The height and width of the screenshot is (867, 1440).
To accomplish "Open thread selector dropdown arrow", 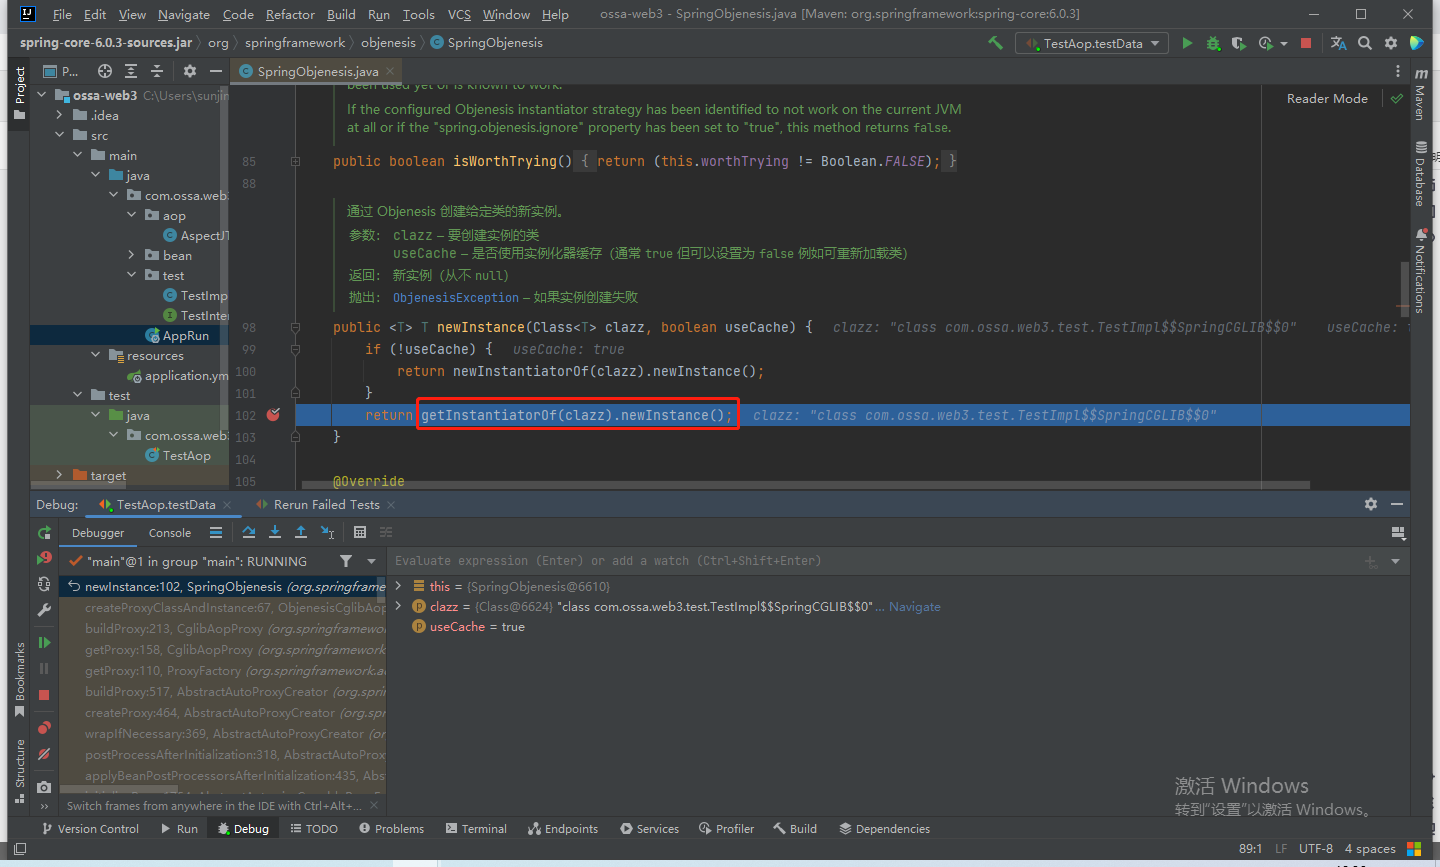I will (x=371, y=561).
